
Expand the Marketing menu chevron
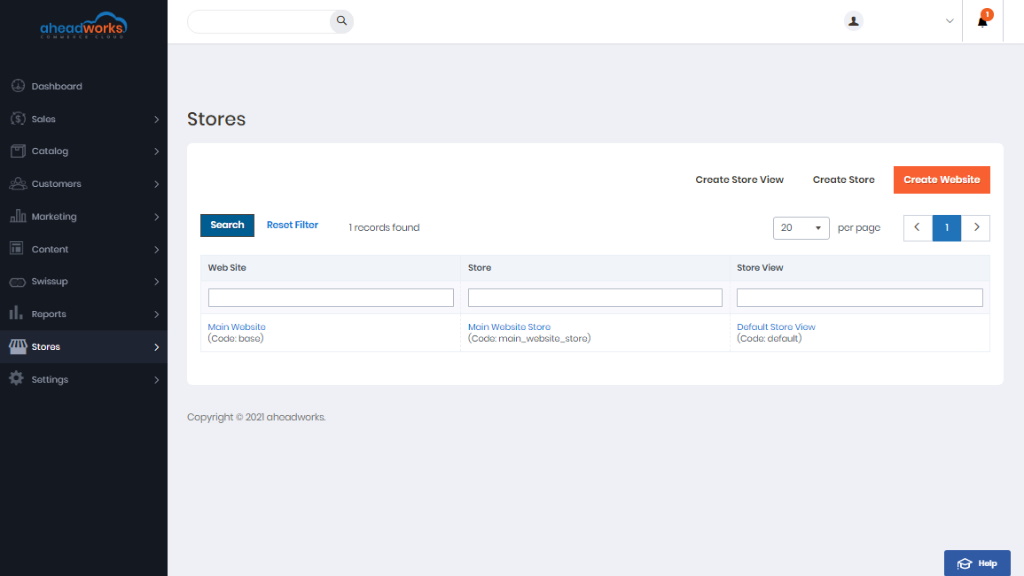(156, 217)
